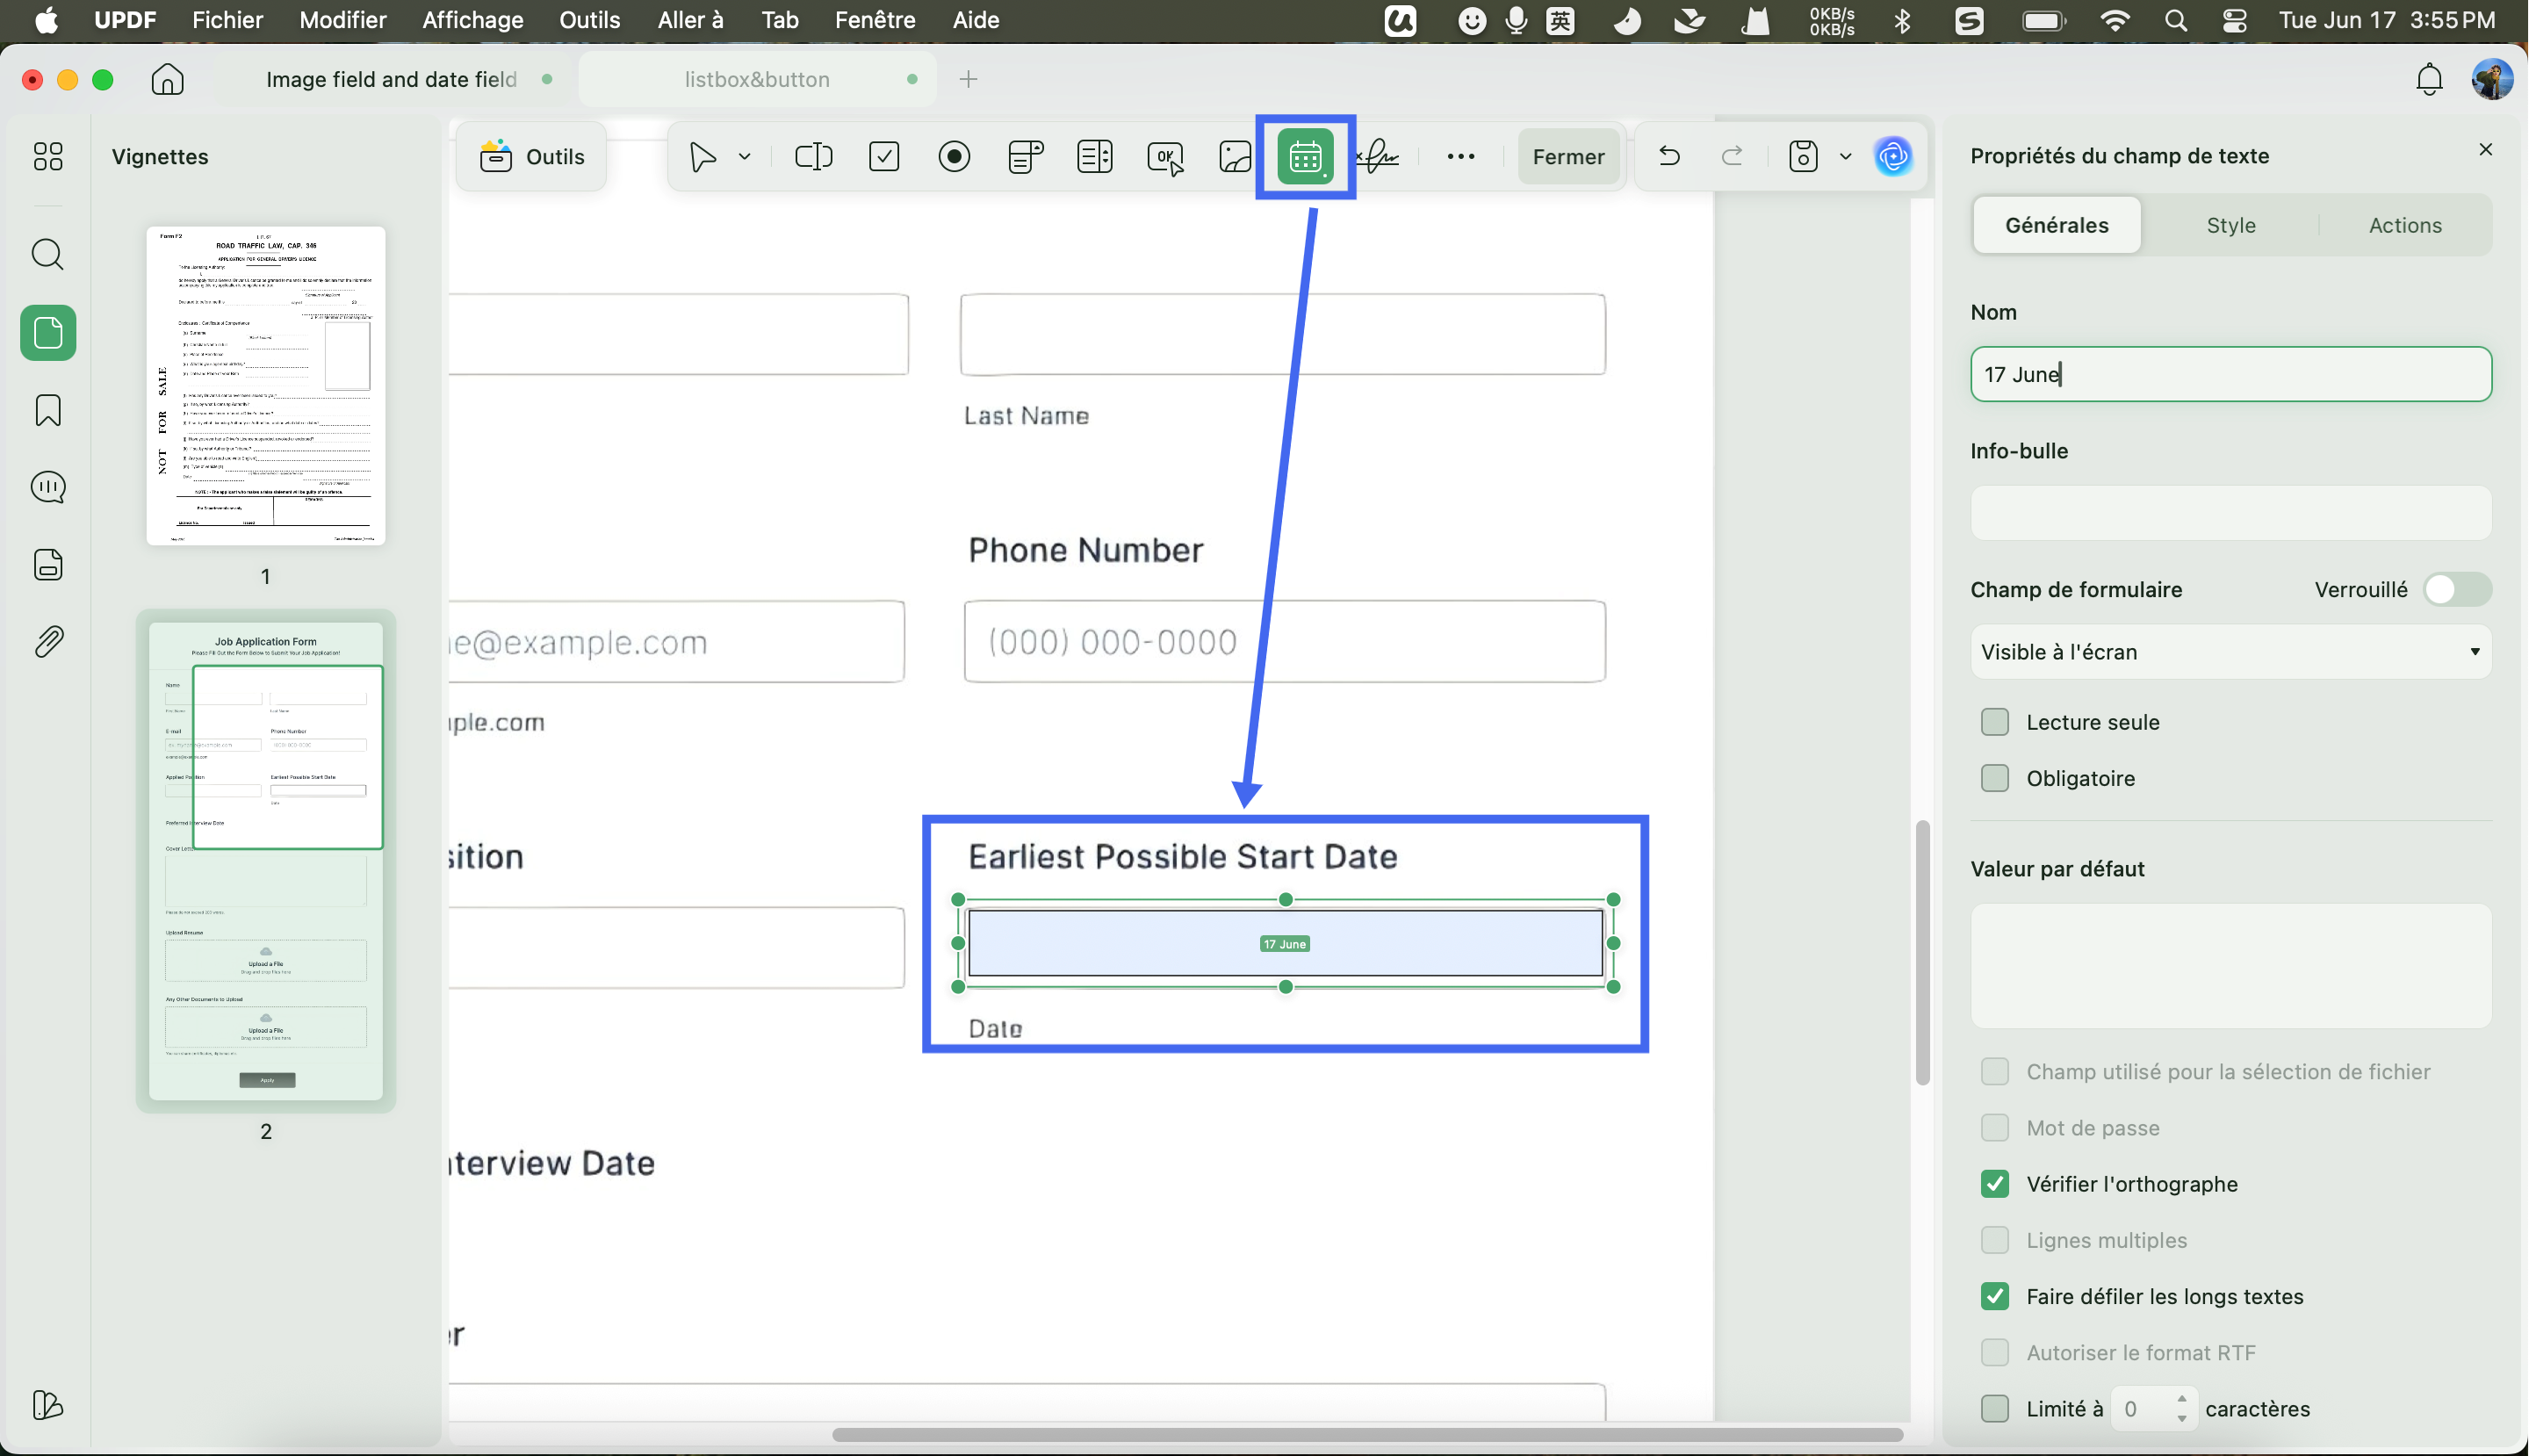Switch to listbox&button tab
The width and height of the screenshot is (2529, 1456).
tap(757, 79)
